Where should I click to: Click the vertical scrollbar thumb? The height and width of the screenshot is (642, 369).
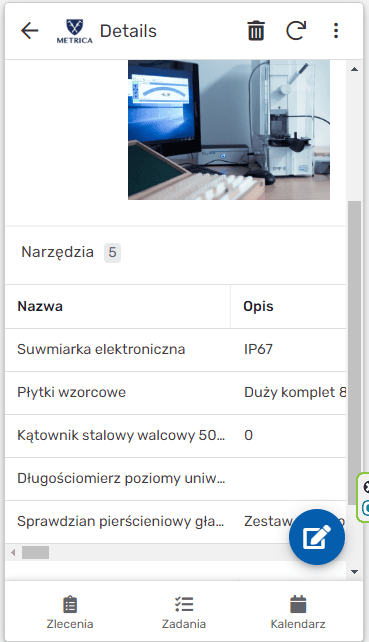(355, 353)
